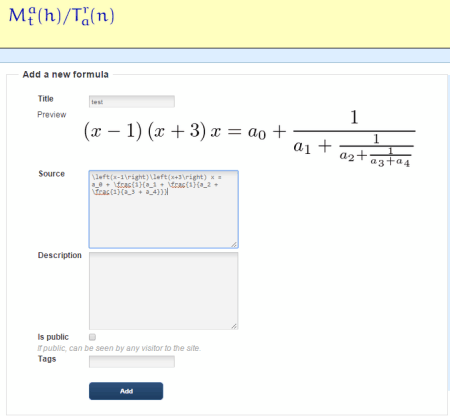Image resolution: width=450 pixels, height=416 pixels.
Task: Click the Preview label
Action: tap(52, 115)
